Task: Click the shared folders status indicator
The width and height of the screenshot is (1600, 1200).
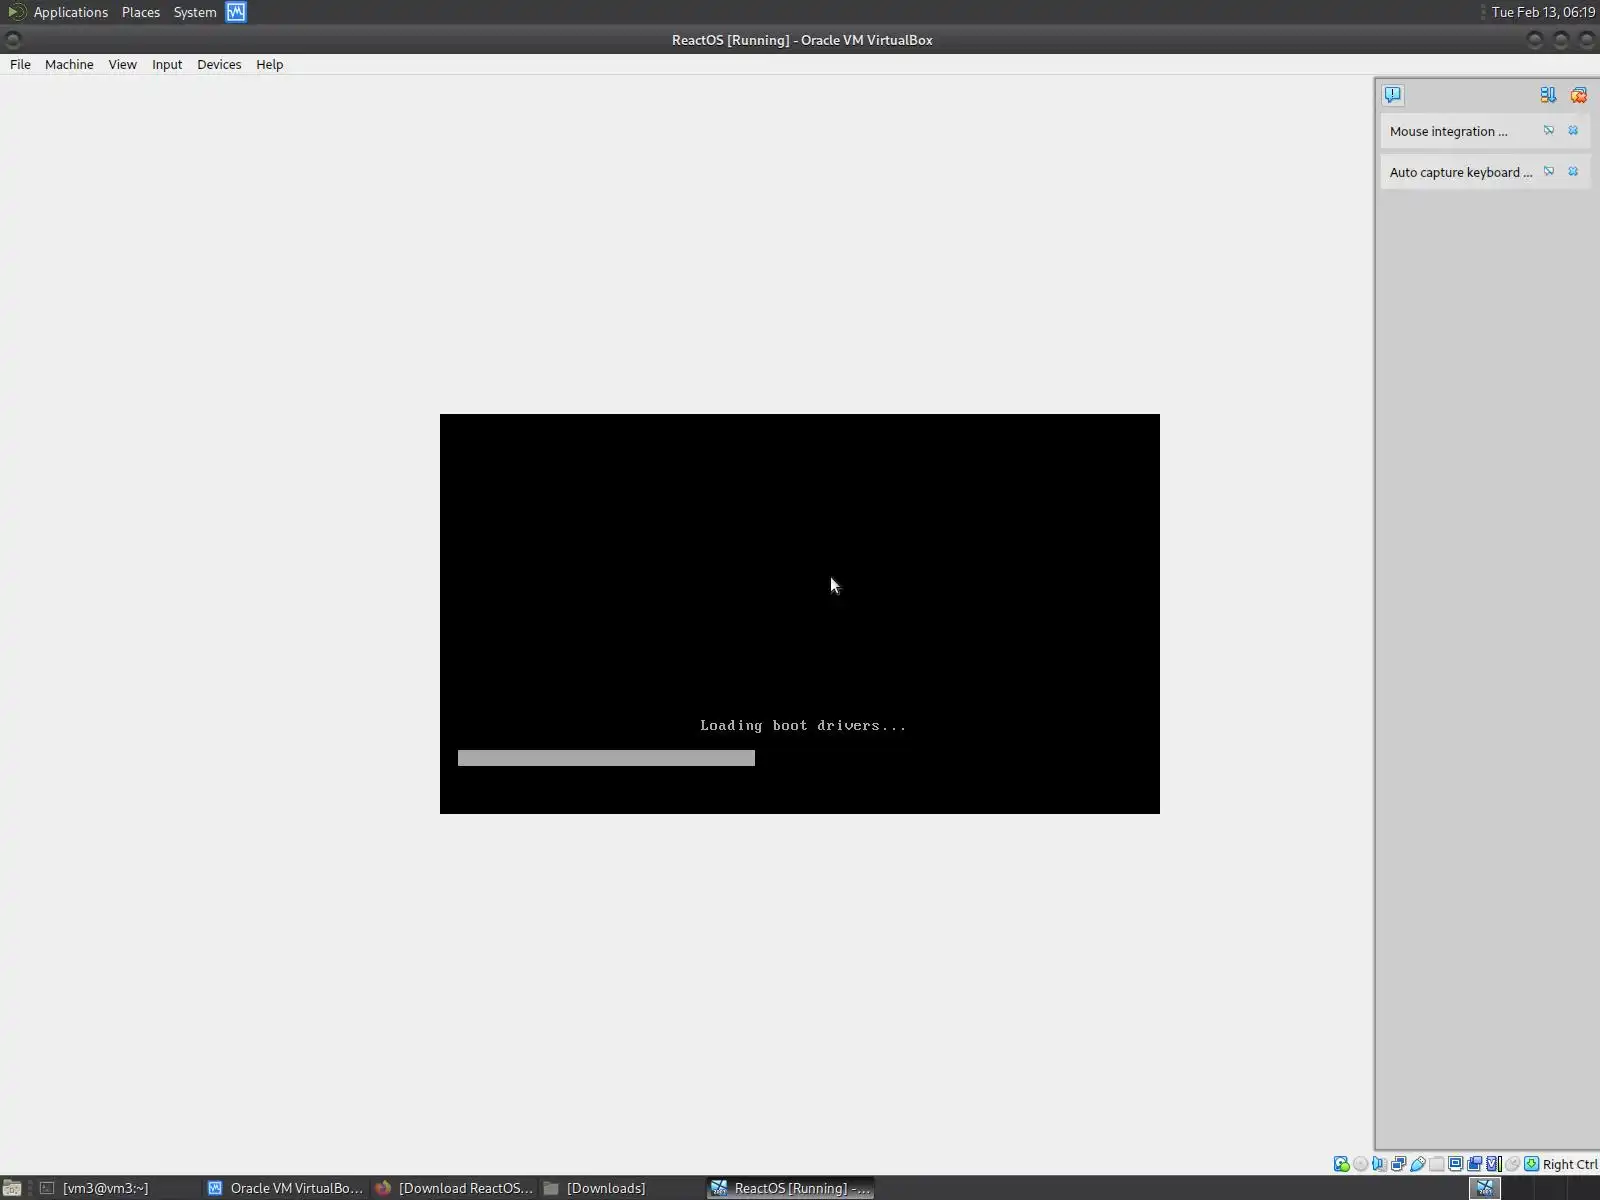Action: 1437,1164
